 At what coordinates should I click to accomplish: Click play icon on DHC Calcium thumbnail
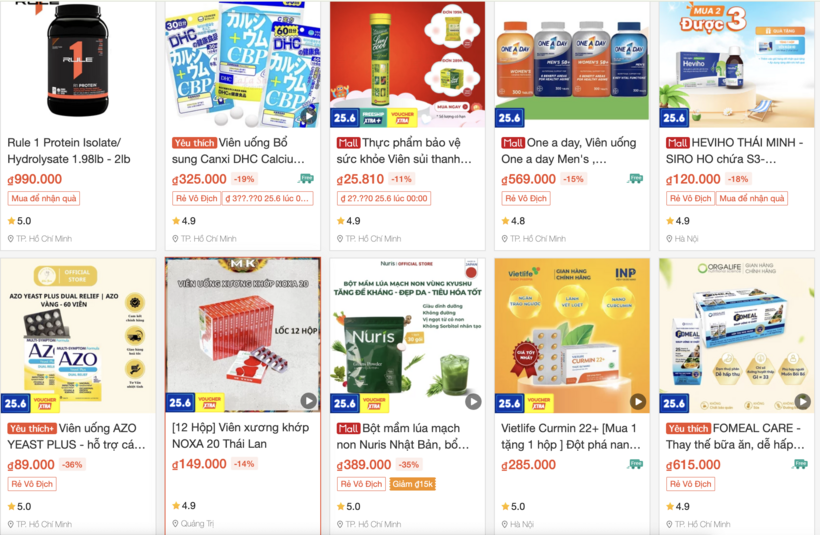309,116
